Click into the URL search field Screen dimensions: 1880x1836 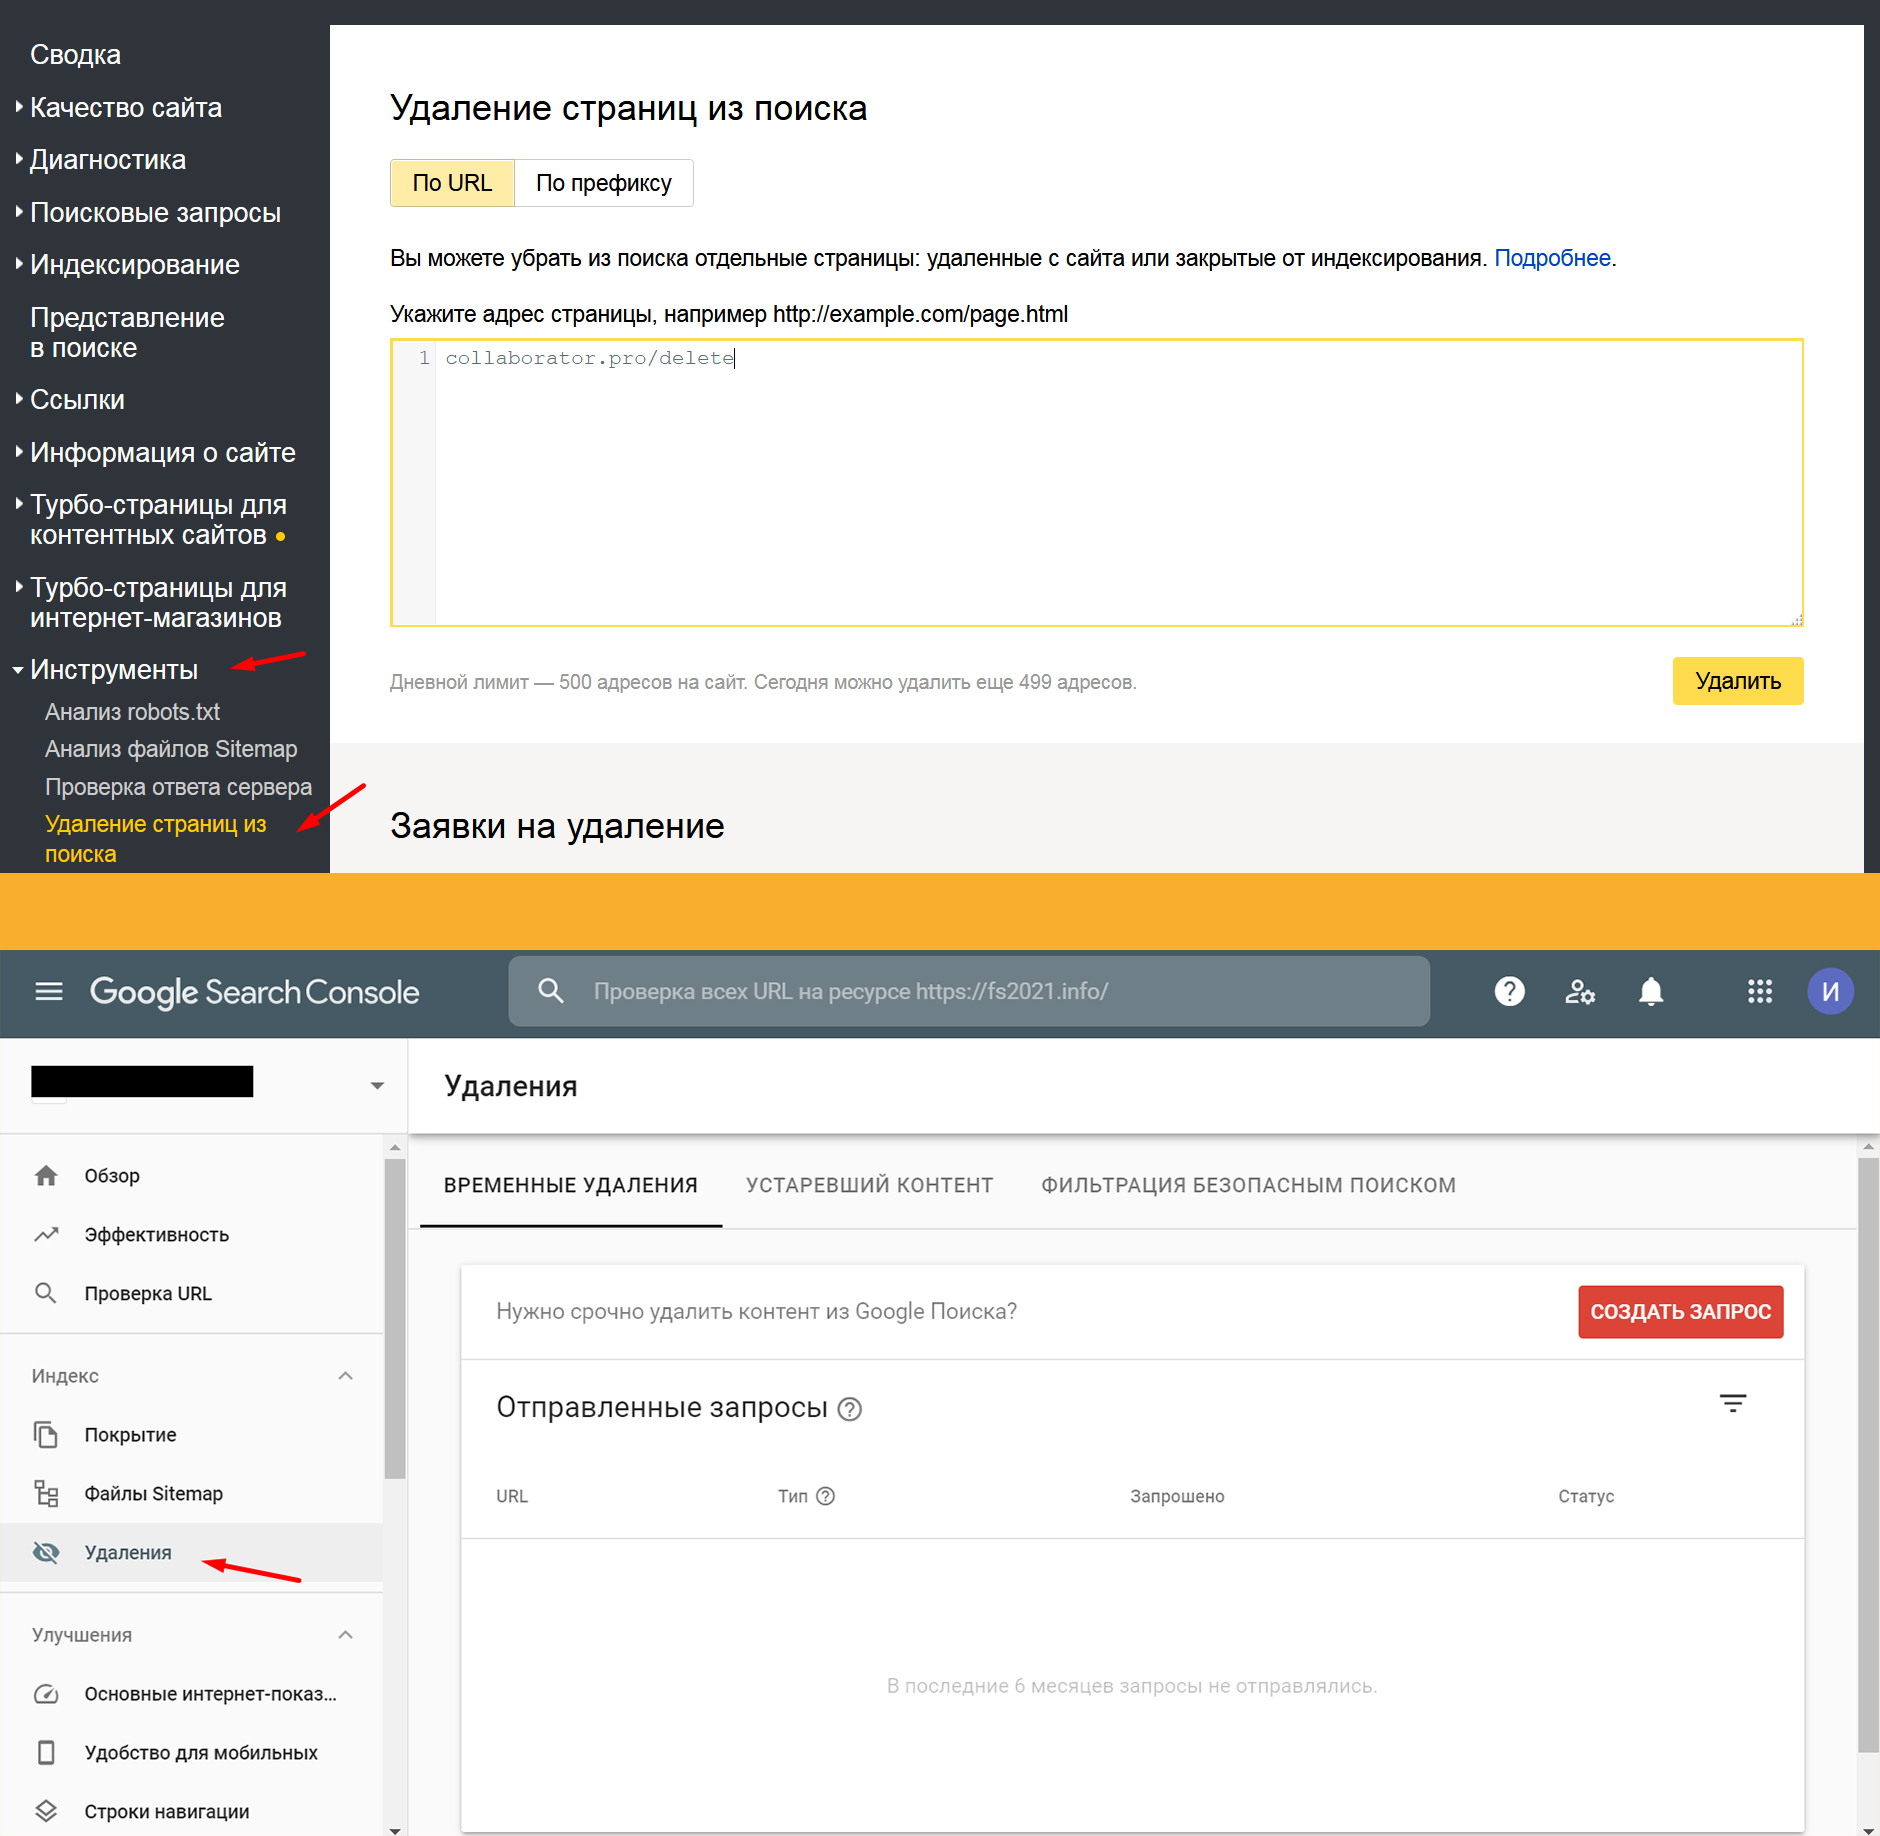coord(968,991)
